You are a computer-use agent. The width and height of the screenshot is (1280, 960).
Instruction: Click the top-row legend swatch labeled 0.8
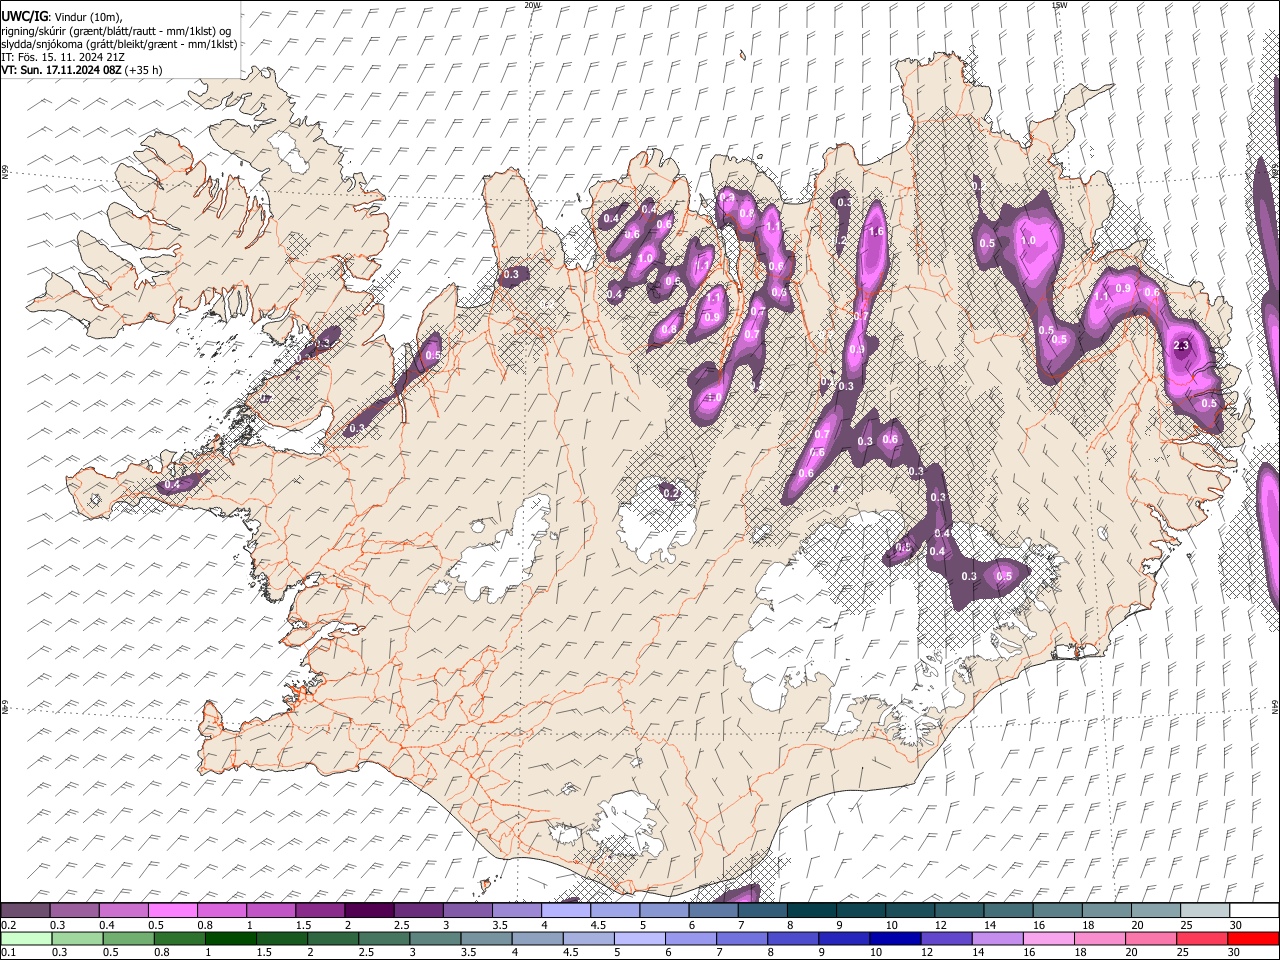pos(221,911)
